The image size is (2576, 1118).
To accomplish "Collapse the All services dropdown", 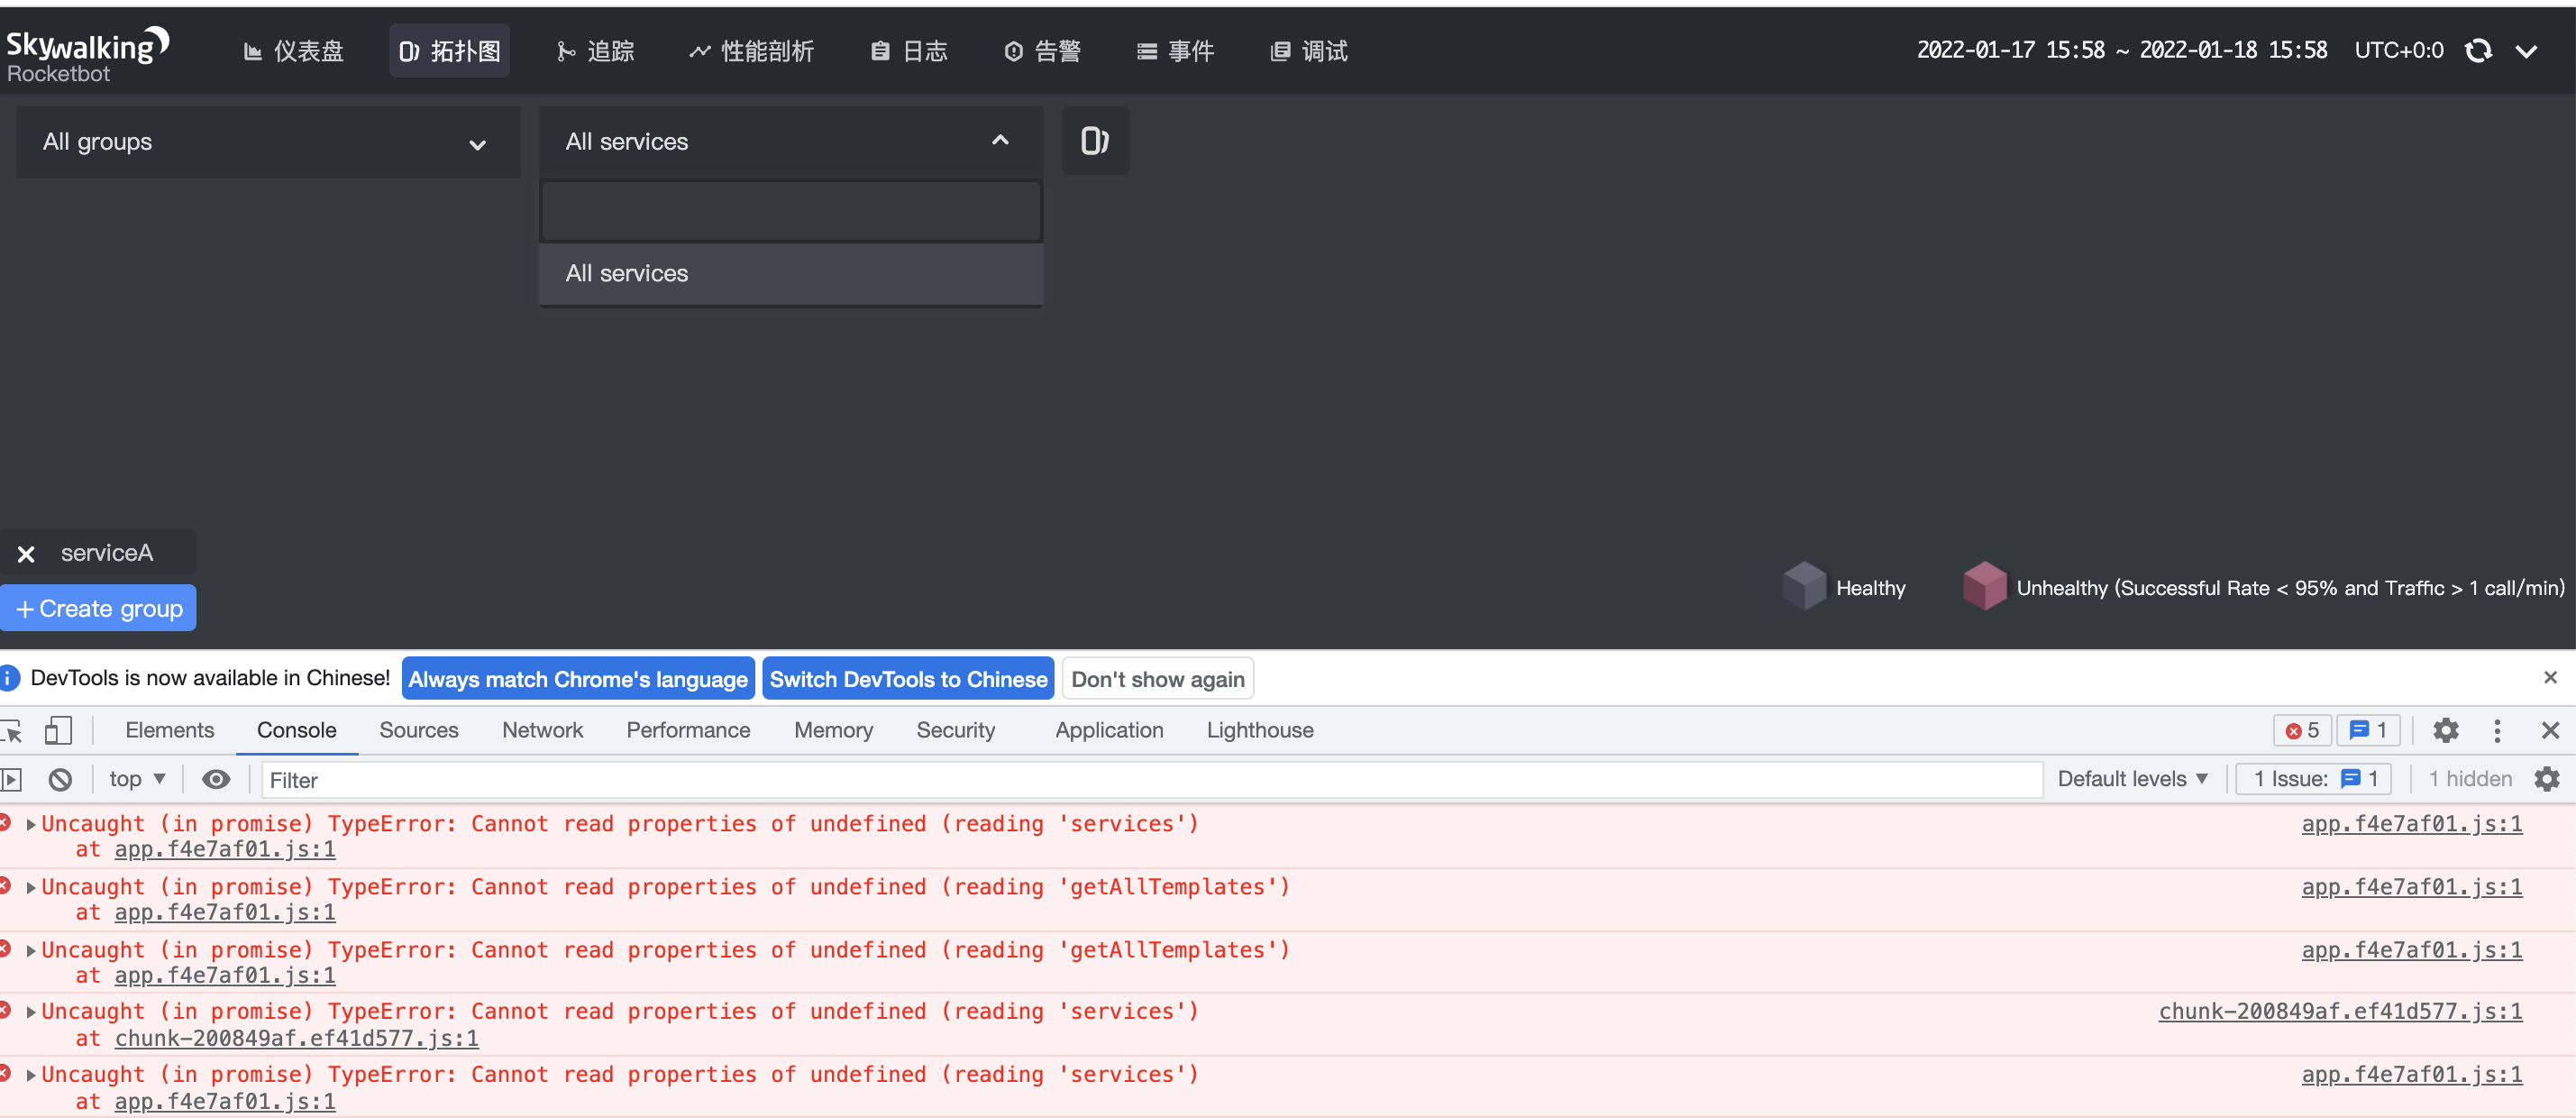I will [x=1000, y=140].
